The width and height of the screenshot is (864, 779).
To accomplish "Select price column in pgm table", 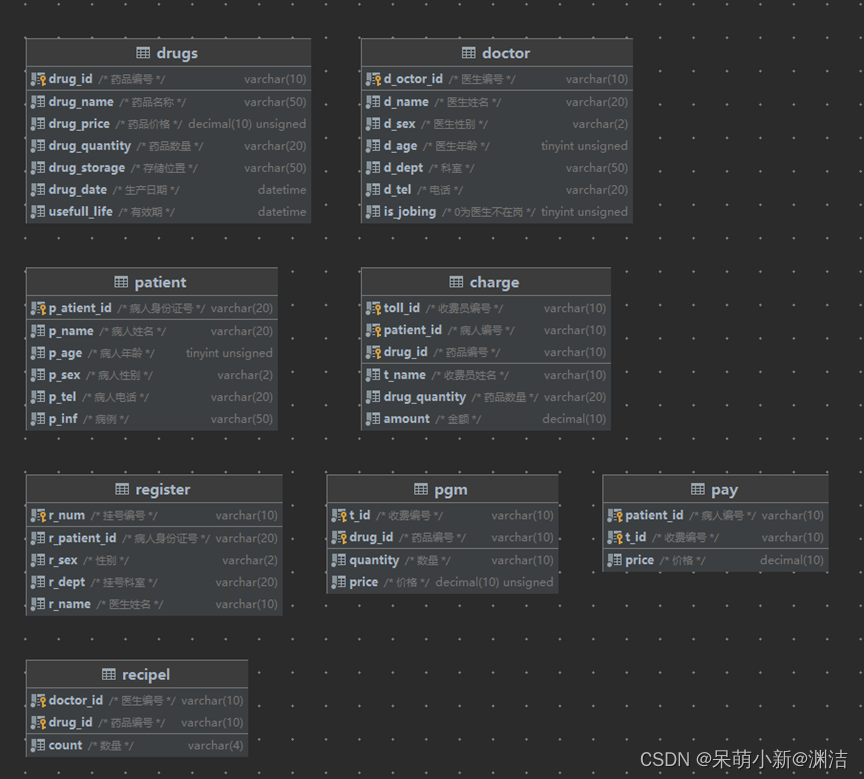I will click(364, 582).
